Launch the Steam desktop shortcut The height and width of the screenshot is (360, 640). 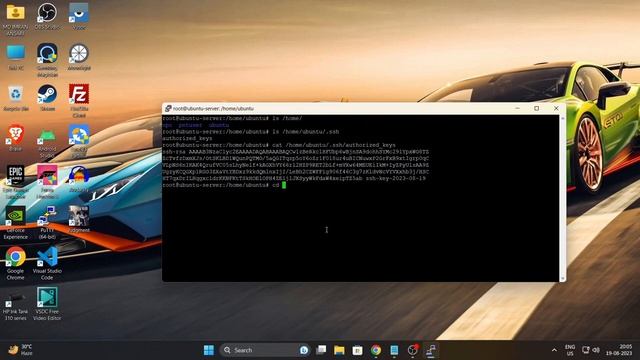47,98
